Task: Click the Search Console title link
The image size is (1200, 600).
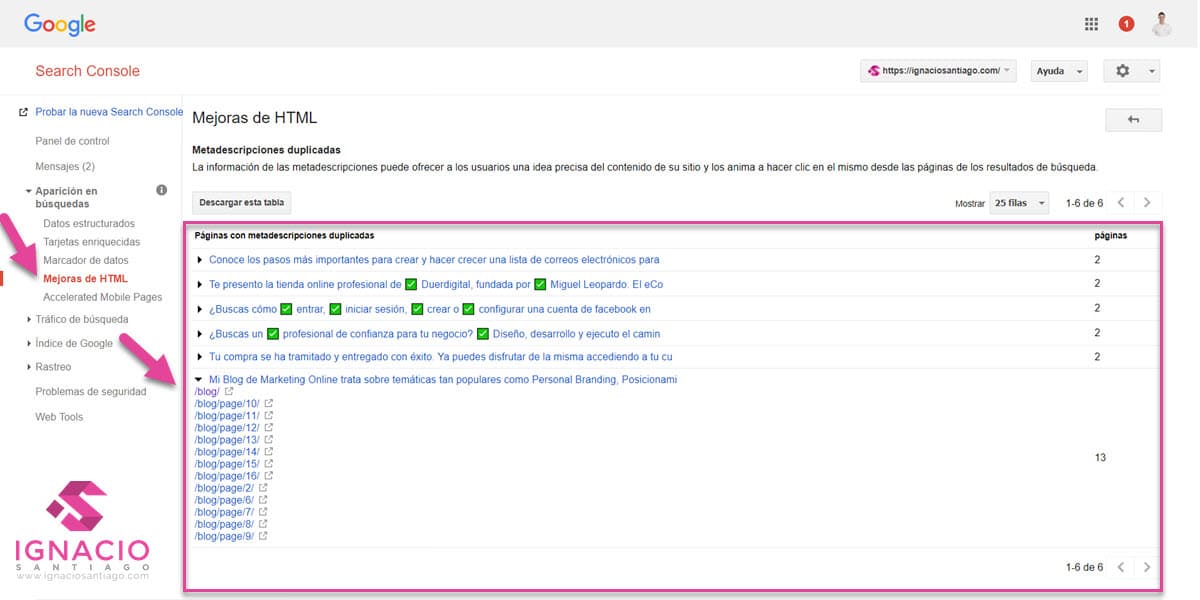Action: pyautogui.click(x=87, y=71)
